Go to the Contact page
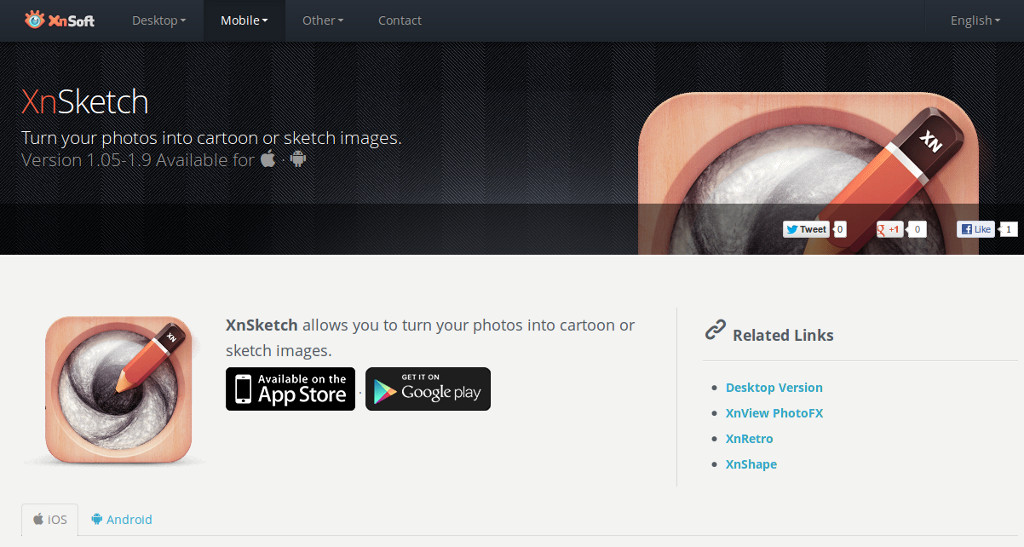 tap(400, 21)
